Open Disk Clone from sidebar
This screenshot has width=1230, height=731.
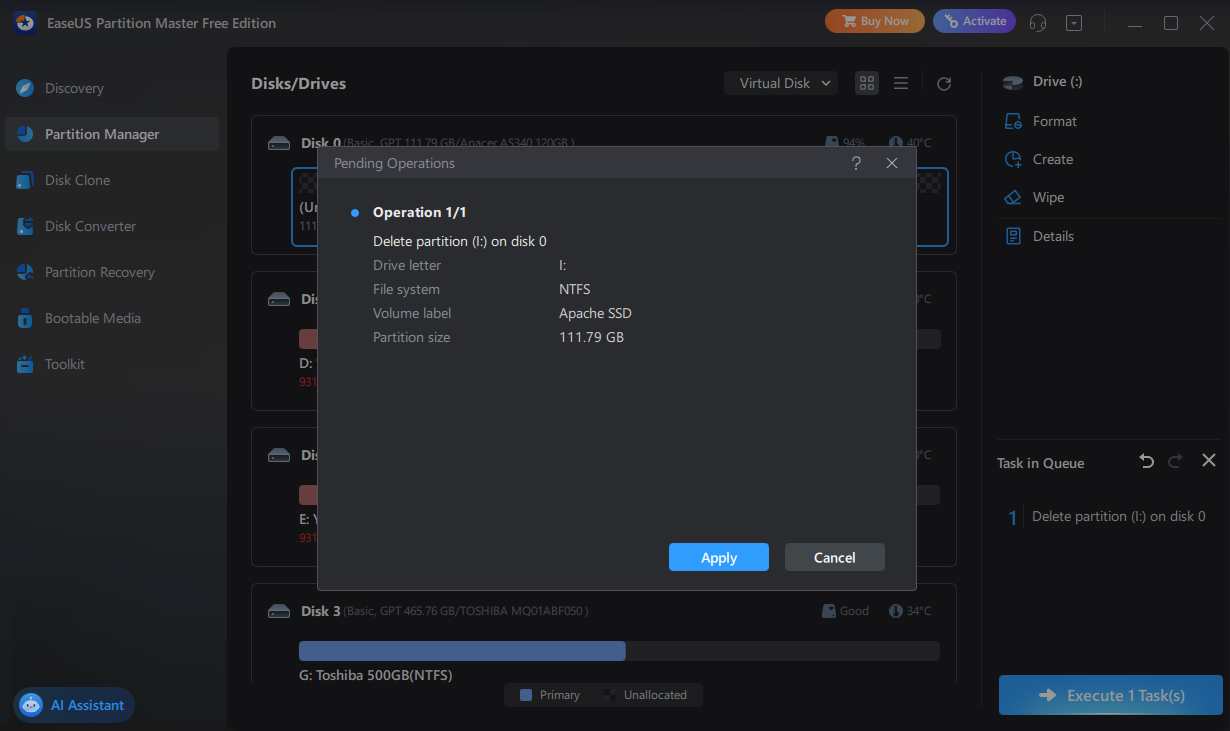(x=112, y=180)
